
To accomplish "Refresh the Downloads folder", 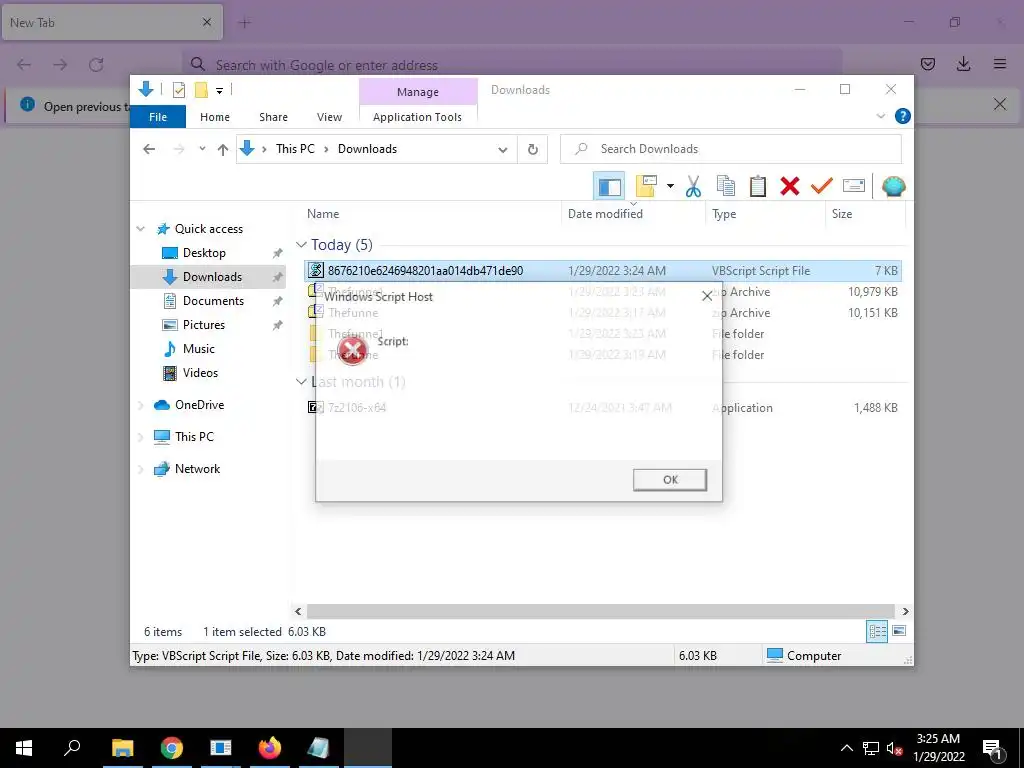I will [533, 150].
